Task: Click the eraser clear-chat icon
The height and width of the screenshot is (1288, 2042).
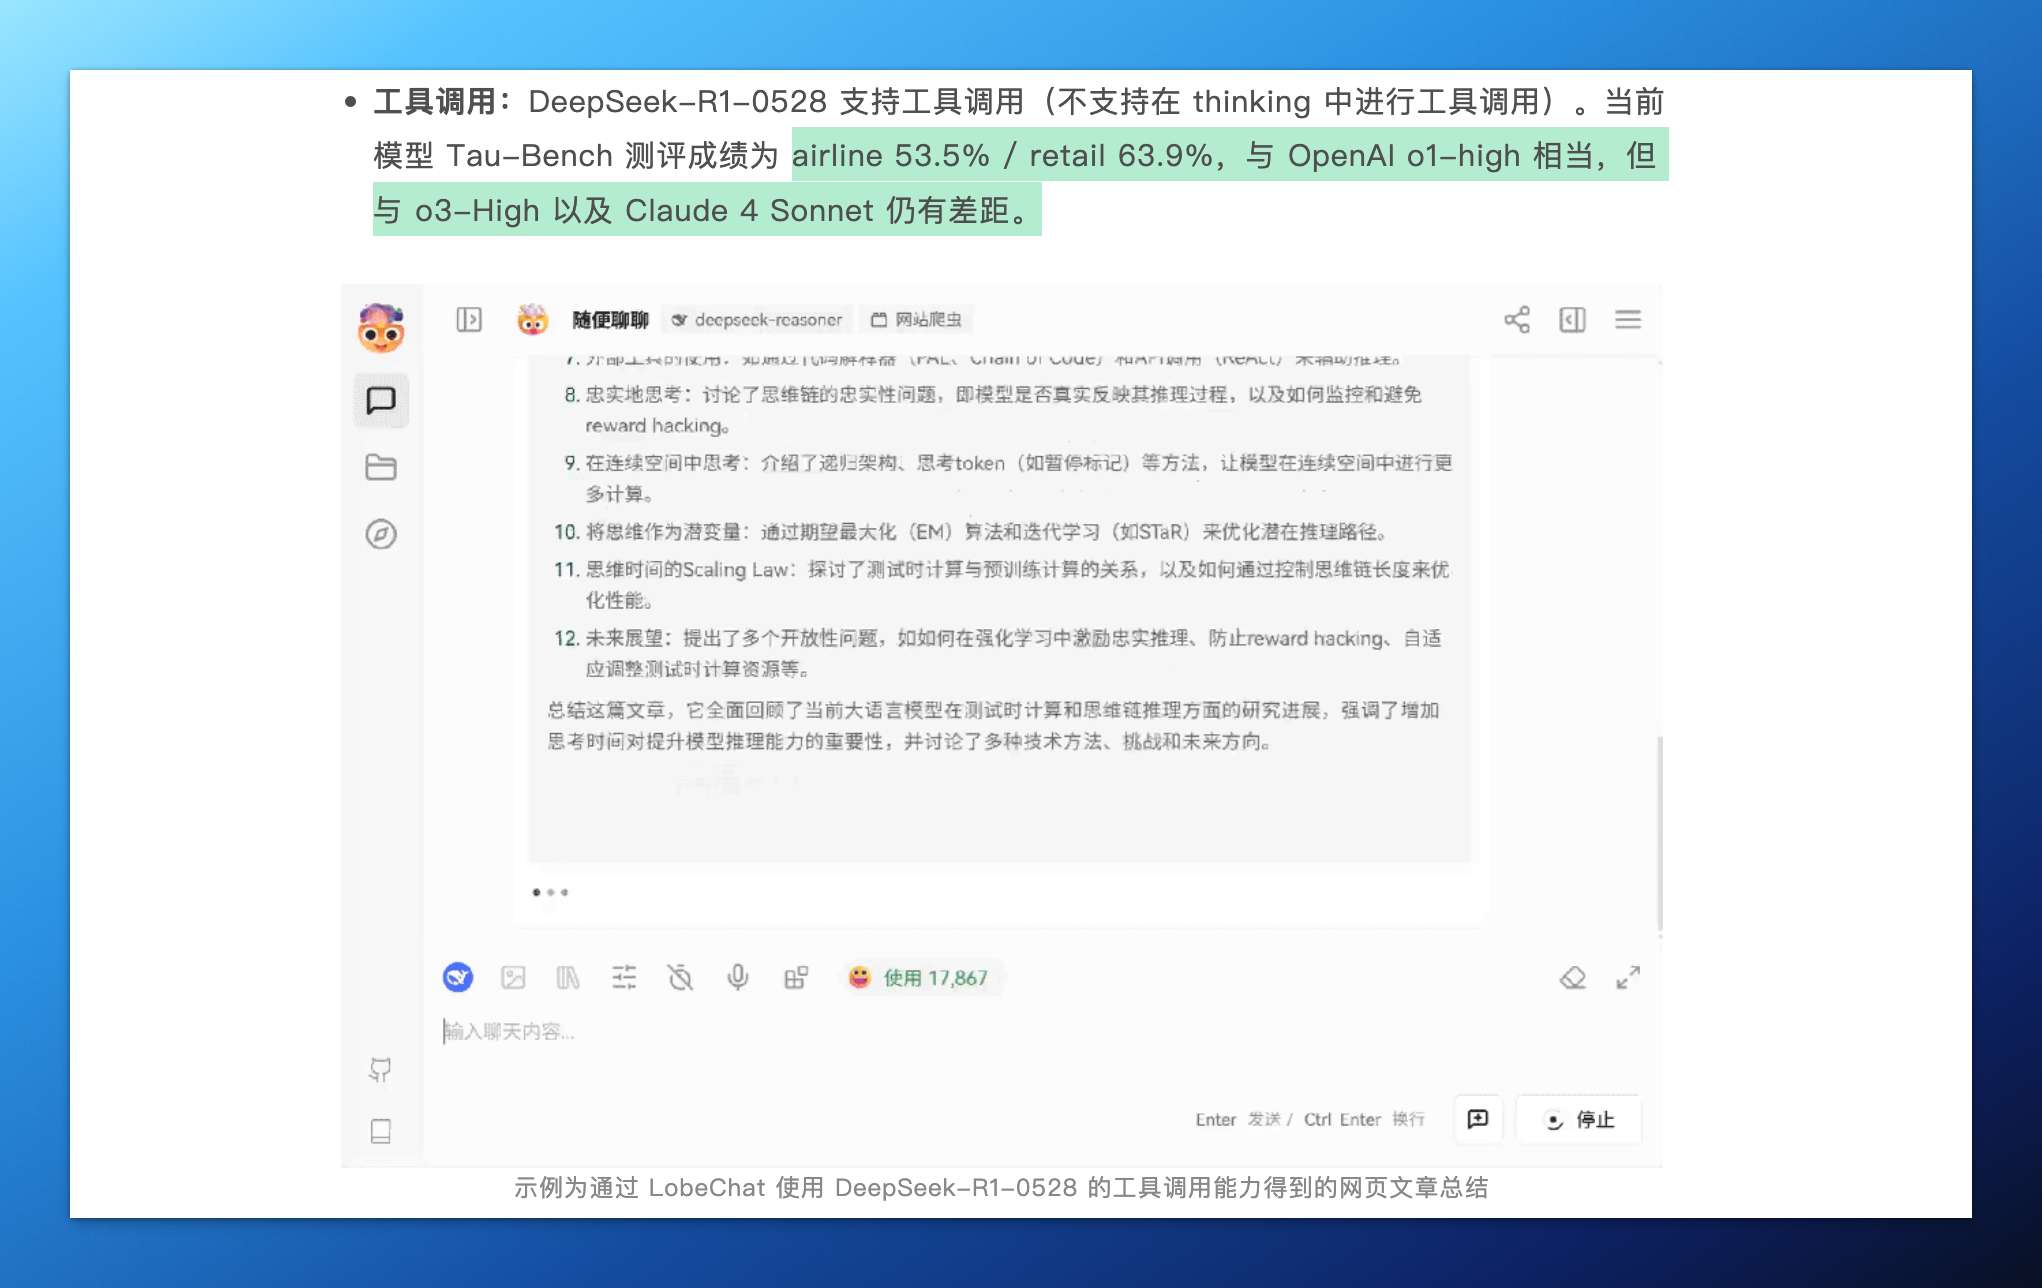Action: (x=1573, y=977)
